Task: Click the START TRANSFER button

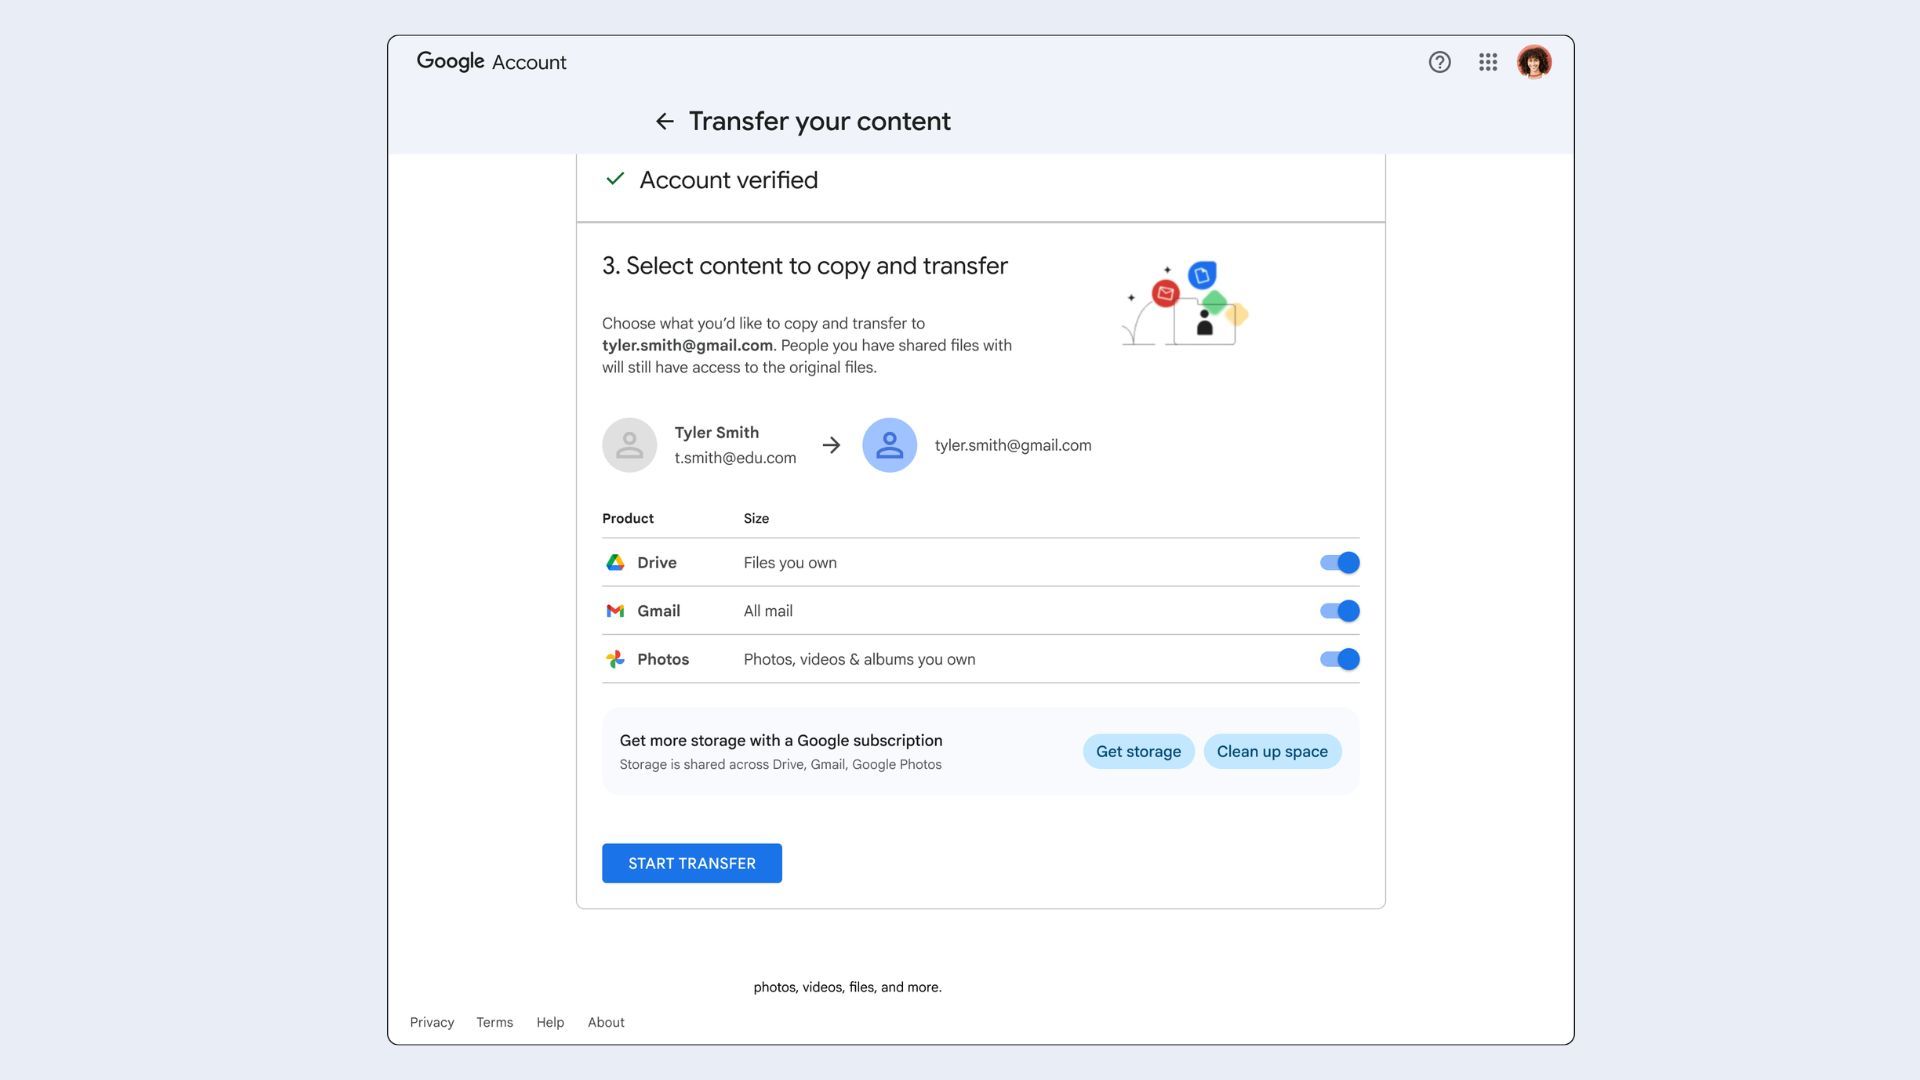Action: (x=692, y=863)
